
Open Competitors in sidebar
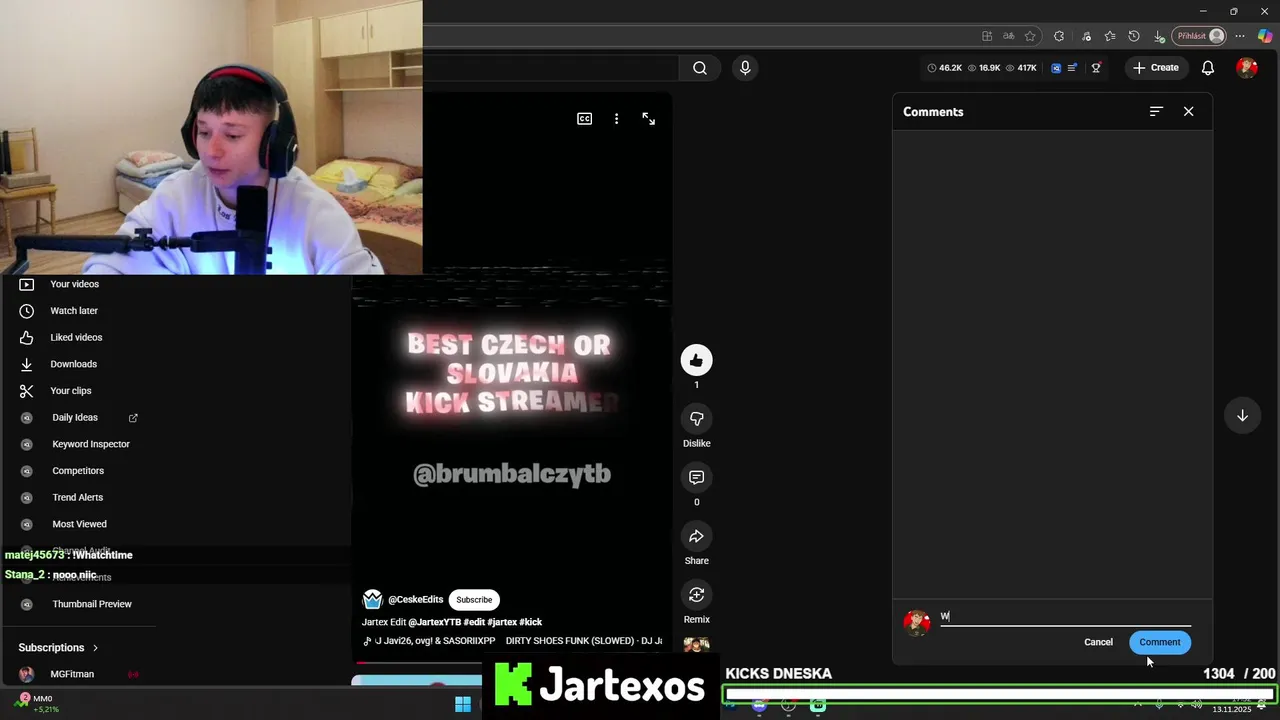point(80,471)
